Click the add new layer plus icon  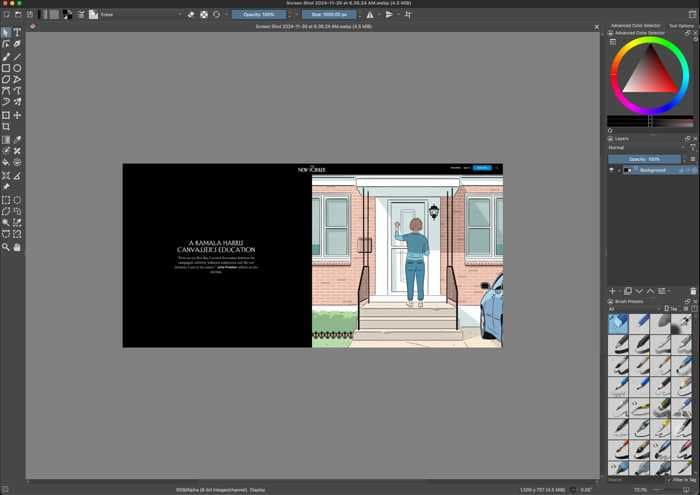pos(613,291)
